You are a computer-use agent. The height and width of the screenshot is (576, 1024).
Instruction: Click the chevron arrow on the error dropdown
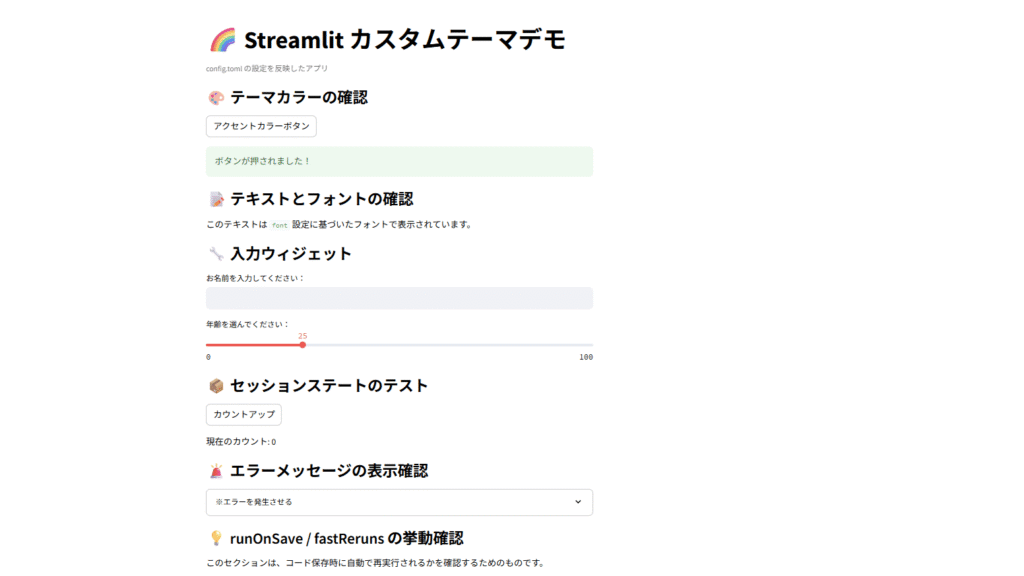tap(578, 502)
